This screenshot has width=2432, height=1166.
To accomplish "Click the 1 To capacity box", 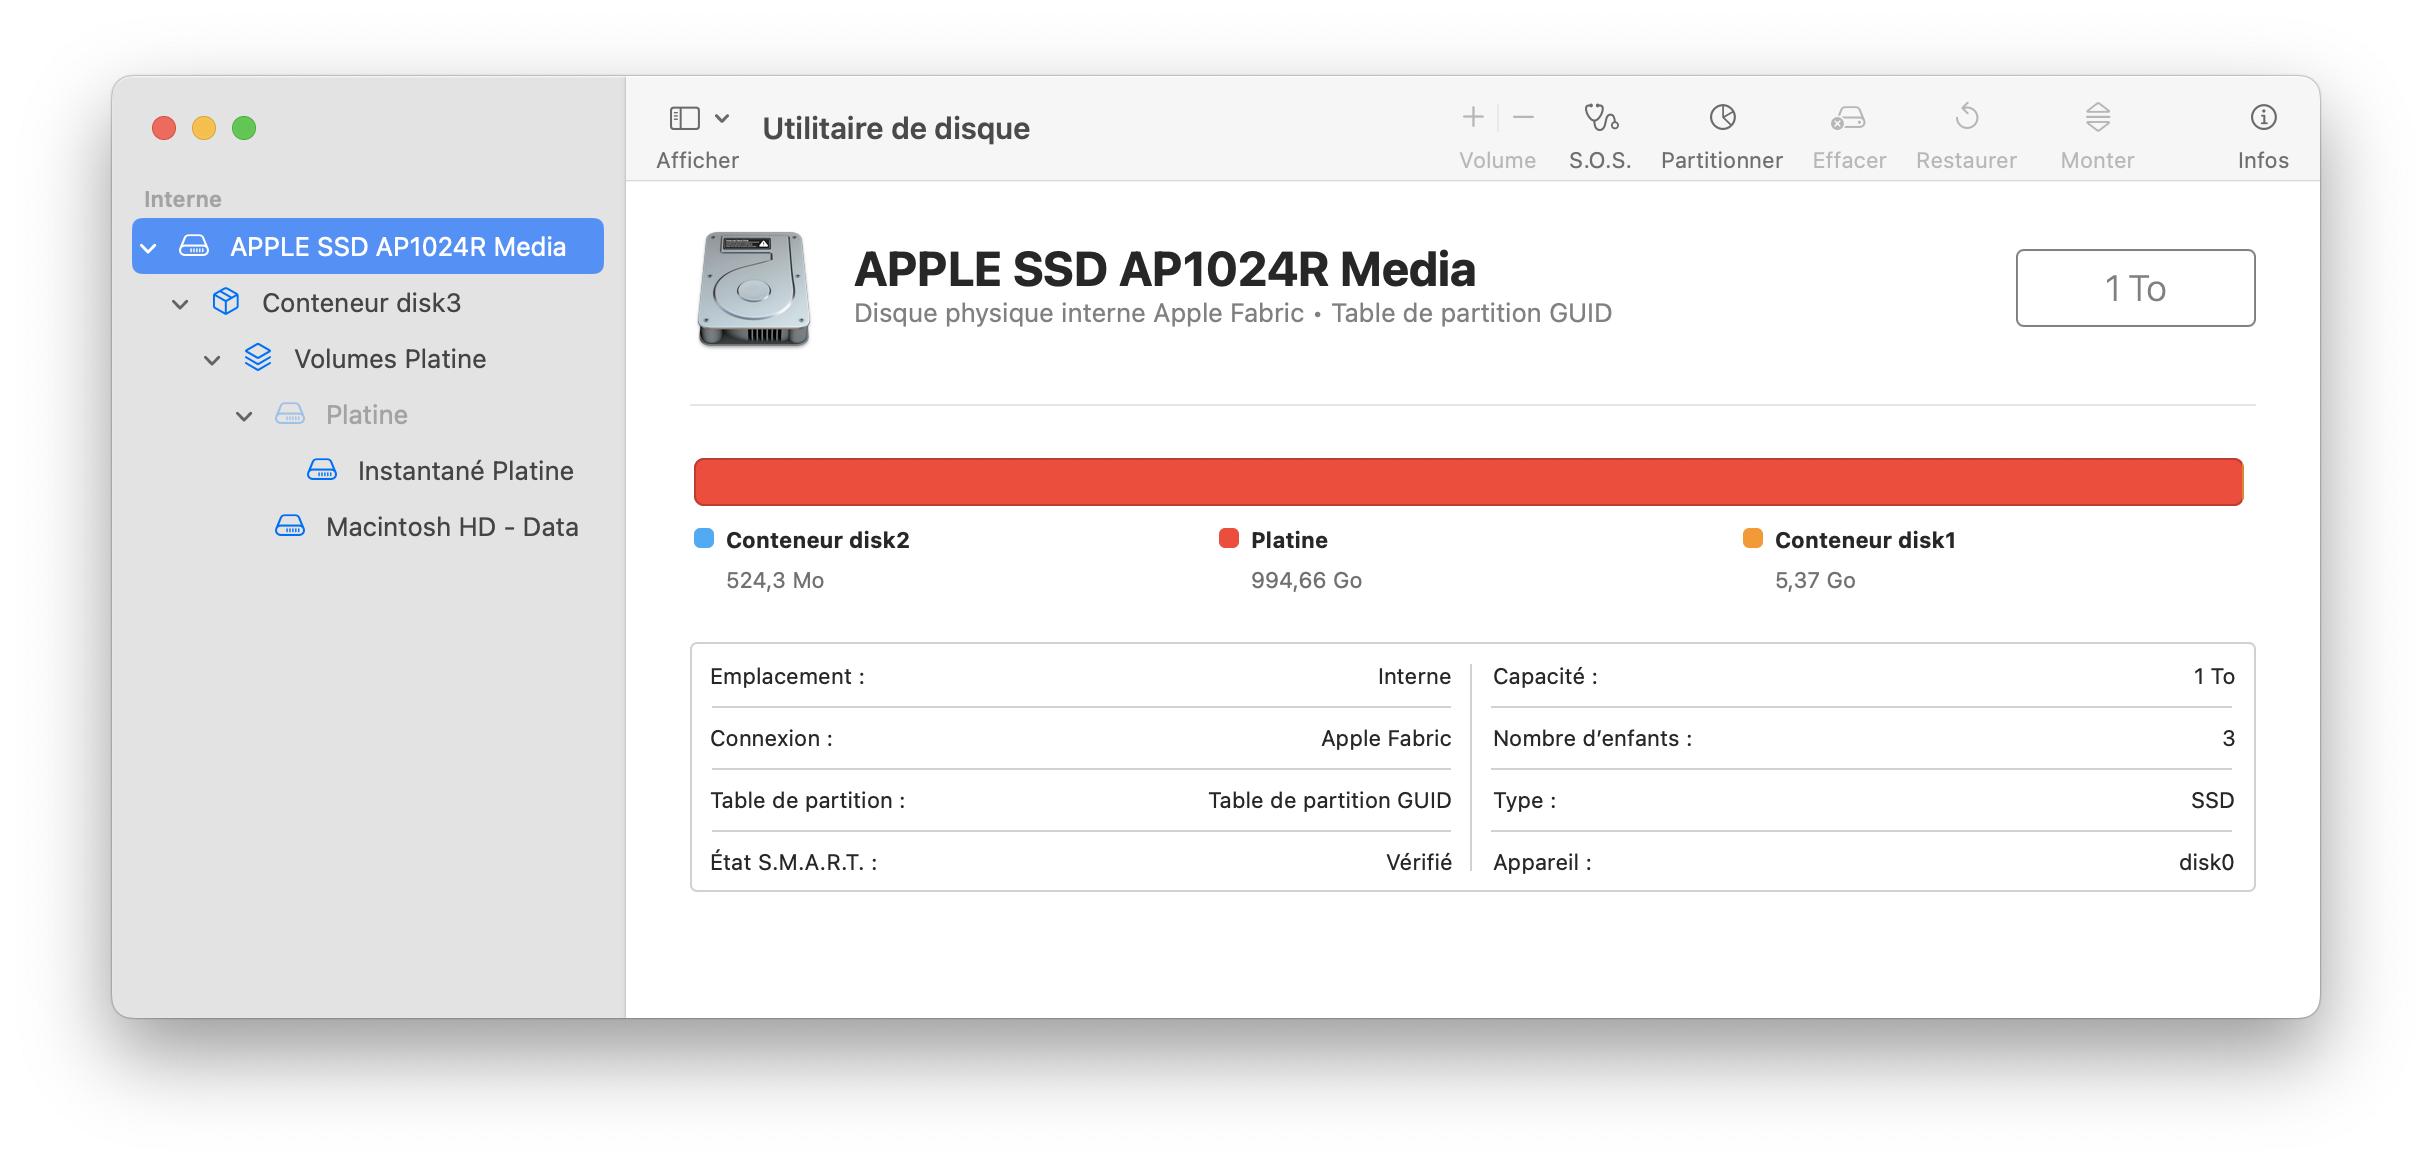I will pyautogui.click(x=2134, y=288).
